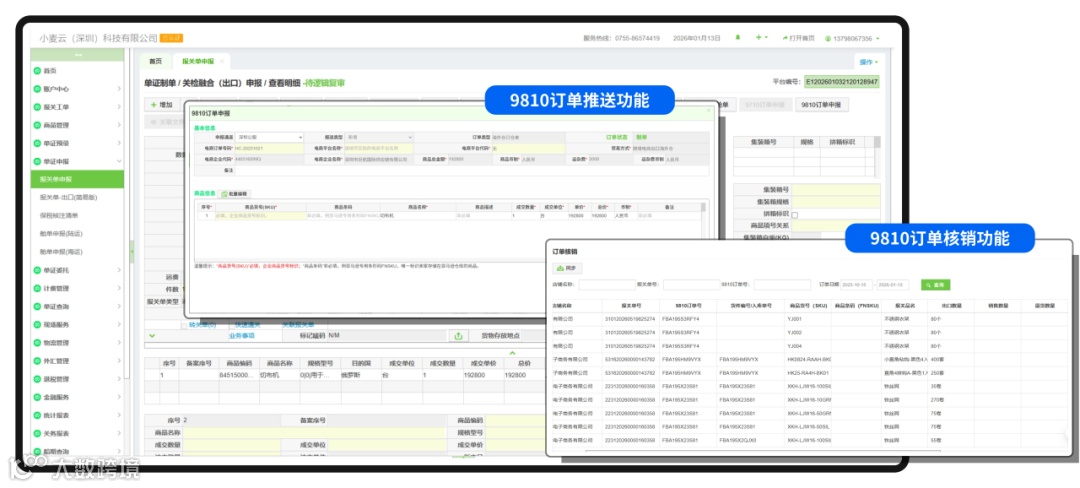
Task: Expand 计费管理 using its chevron
Action: (x=119, y=288)
